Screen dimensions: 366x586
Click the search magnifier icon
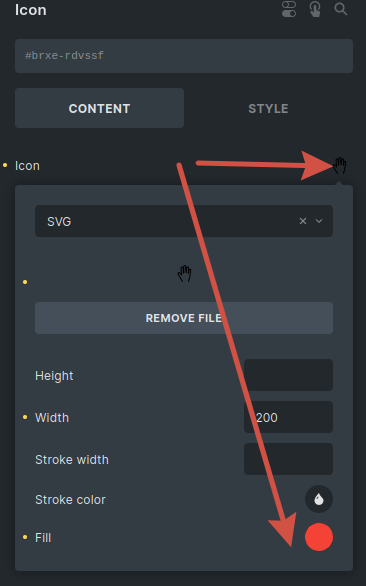(x=341, y=9)
